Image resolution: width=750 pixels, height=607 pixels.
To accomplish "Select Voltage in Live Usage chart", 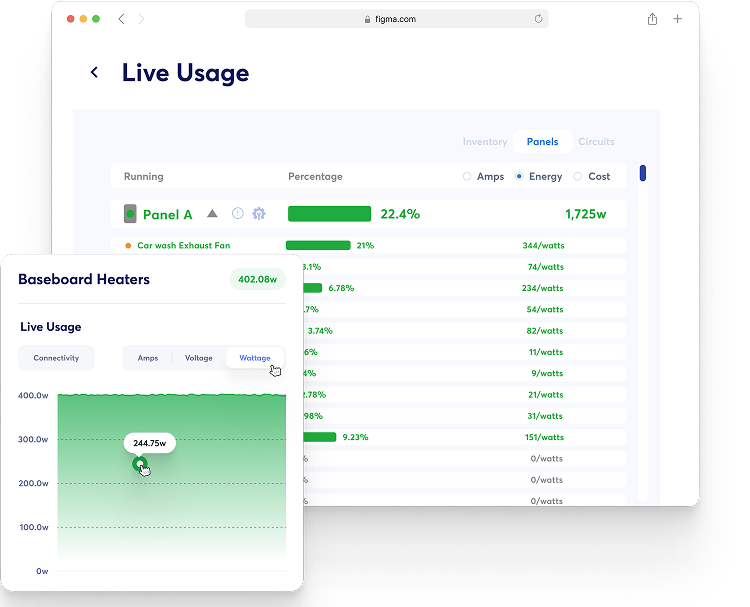I will [x=198, y=358].
